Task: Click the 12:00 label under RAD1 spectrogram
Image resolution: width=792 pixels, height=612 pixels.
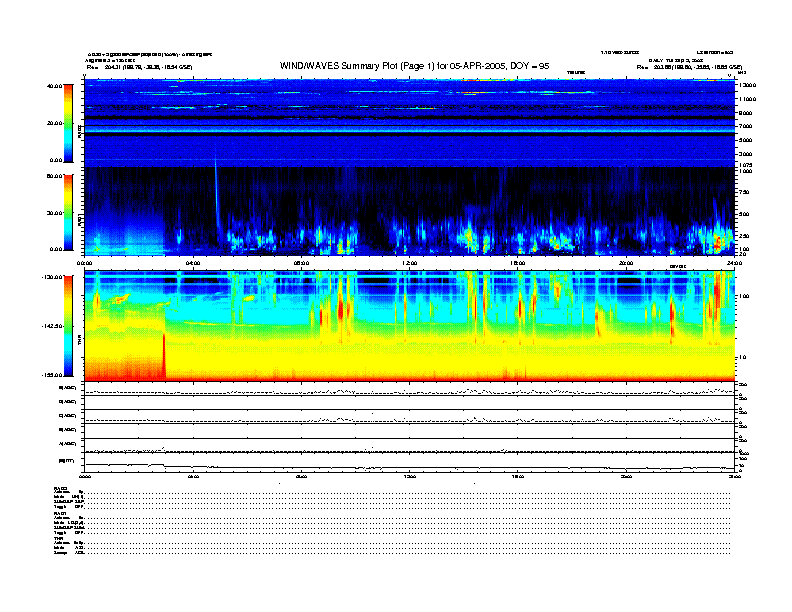Action: [x=410, y=263]
